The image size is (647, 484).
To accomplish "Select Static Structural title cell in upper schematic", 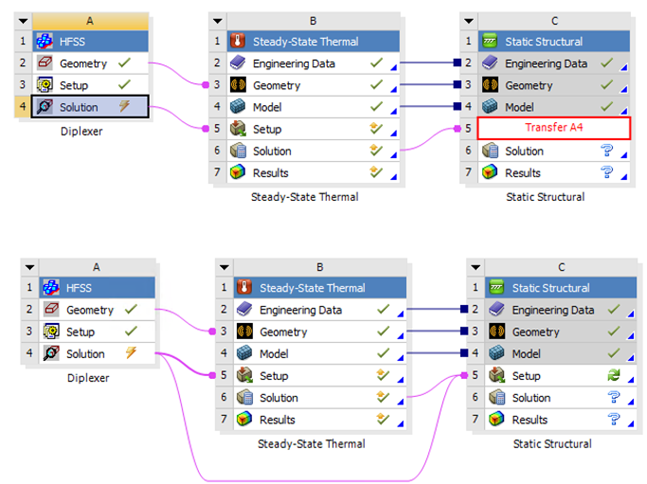I will pyautogui.click(x=554, y=41).
